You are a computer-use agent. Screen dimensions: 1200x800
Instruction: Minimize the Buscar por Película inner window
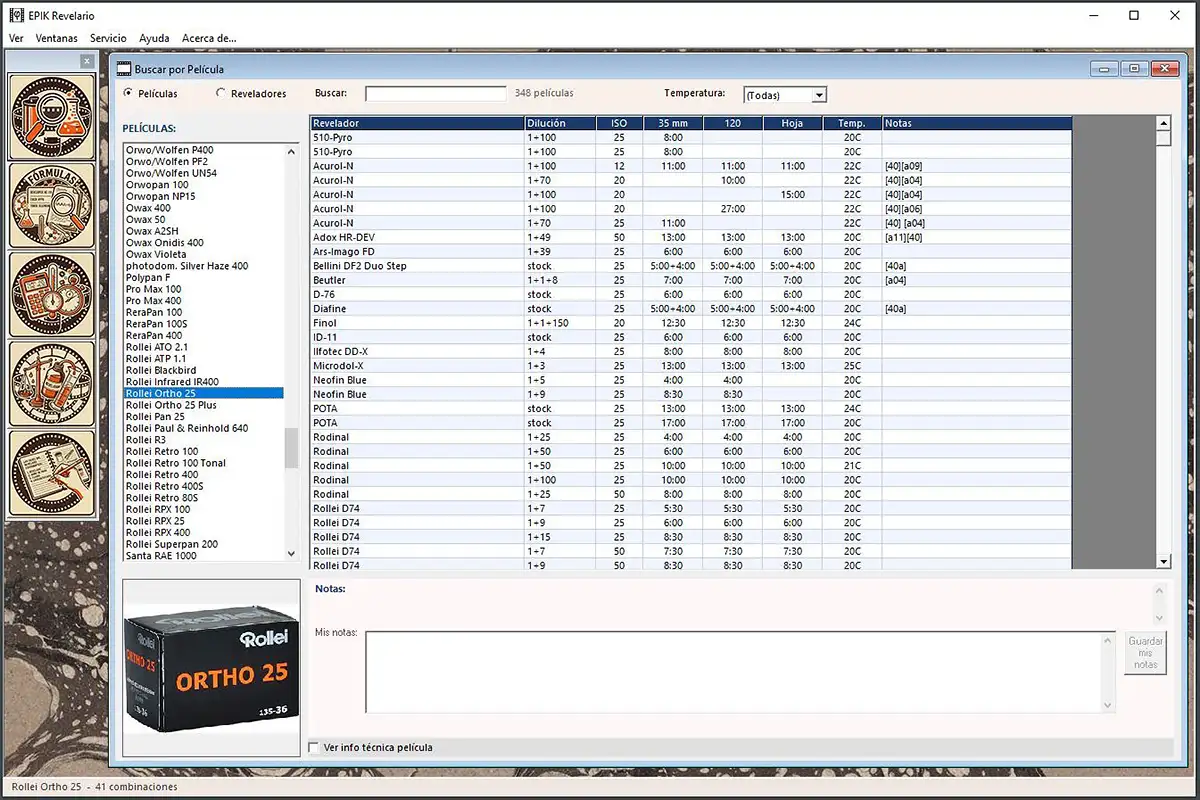click(x=1105, y=69)
